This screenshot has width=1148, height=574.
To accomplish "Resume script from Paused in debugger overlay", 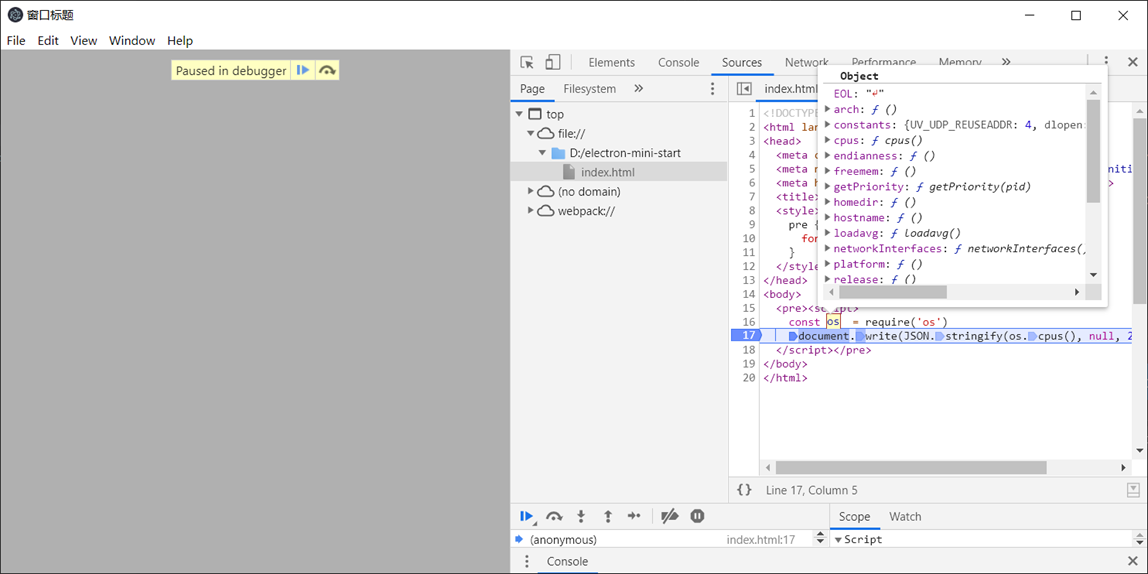I will [302, 70].
